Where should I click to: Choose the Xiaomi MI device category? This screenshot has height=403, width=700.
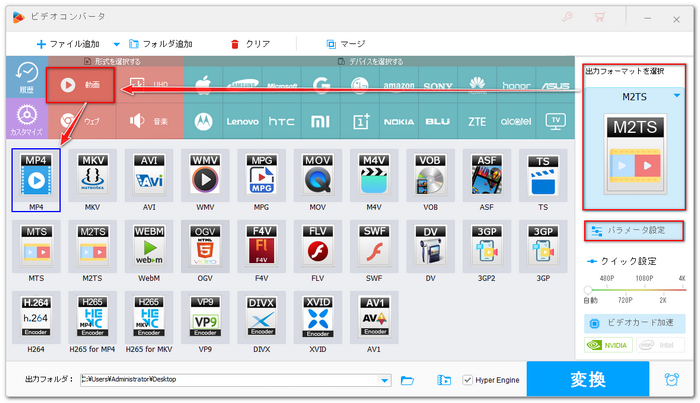coord(320,121)
